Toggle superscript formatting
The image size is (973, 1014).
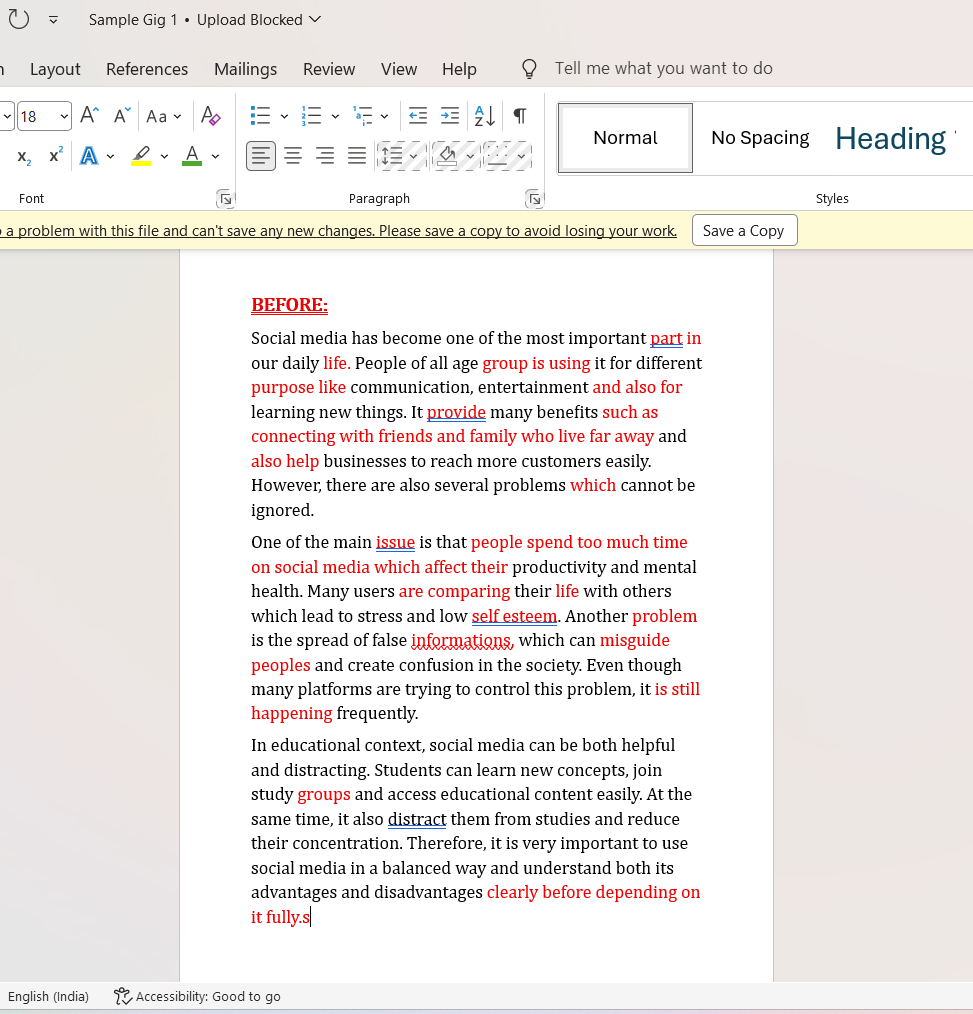pos(56,155)
